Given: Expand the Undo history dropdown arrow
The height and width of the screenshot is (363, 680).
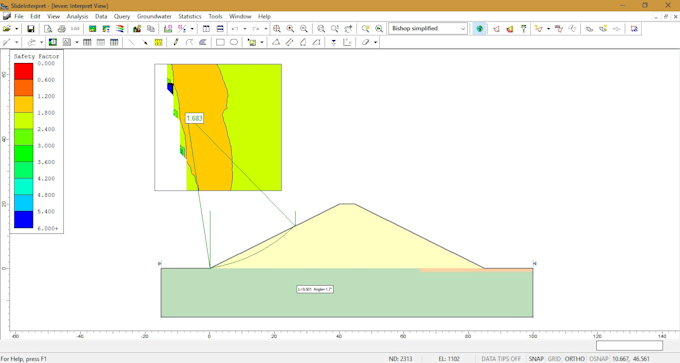Looking at the screenshot, I should [x=245, y=29].
